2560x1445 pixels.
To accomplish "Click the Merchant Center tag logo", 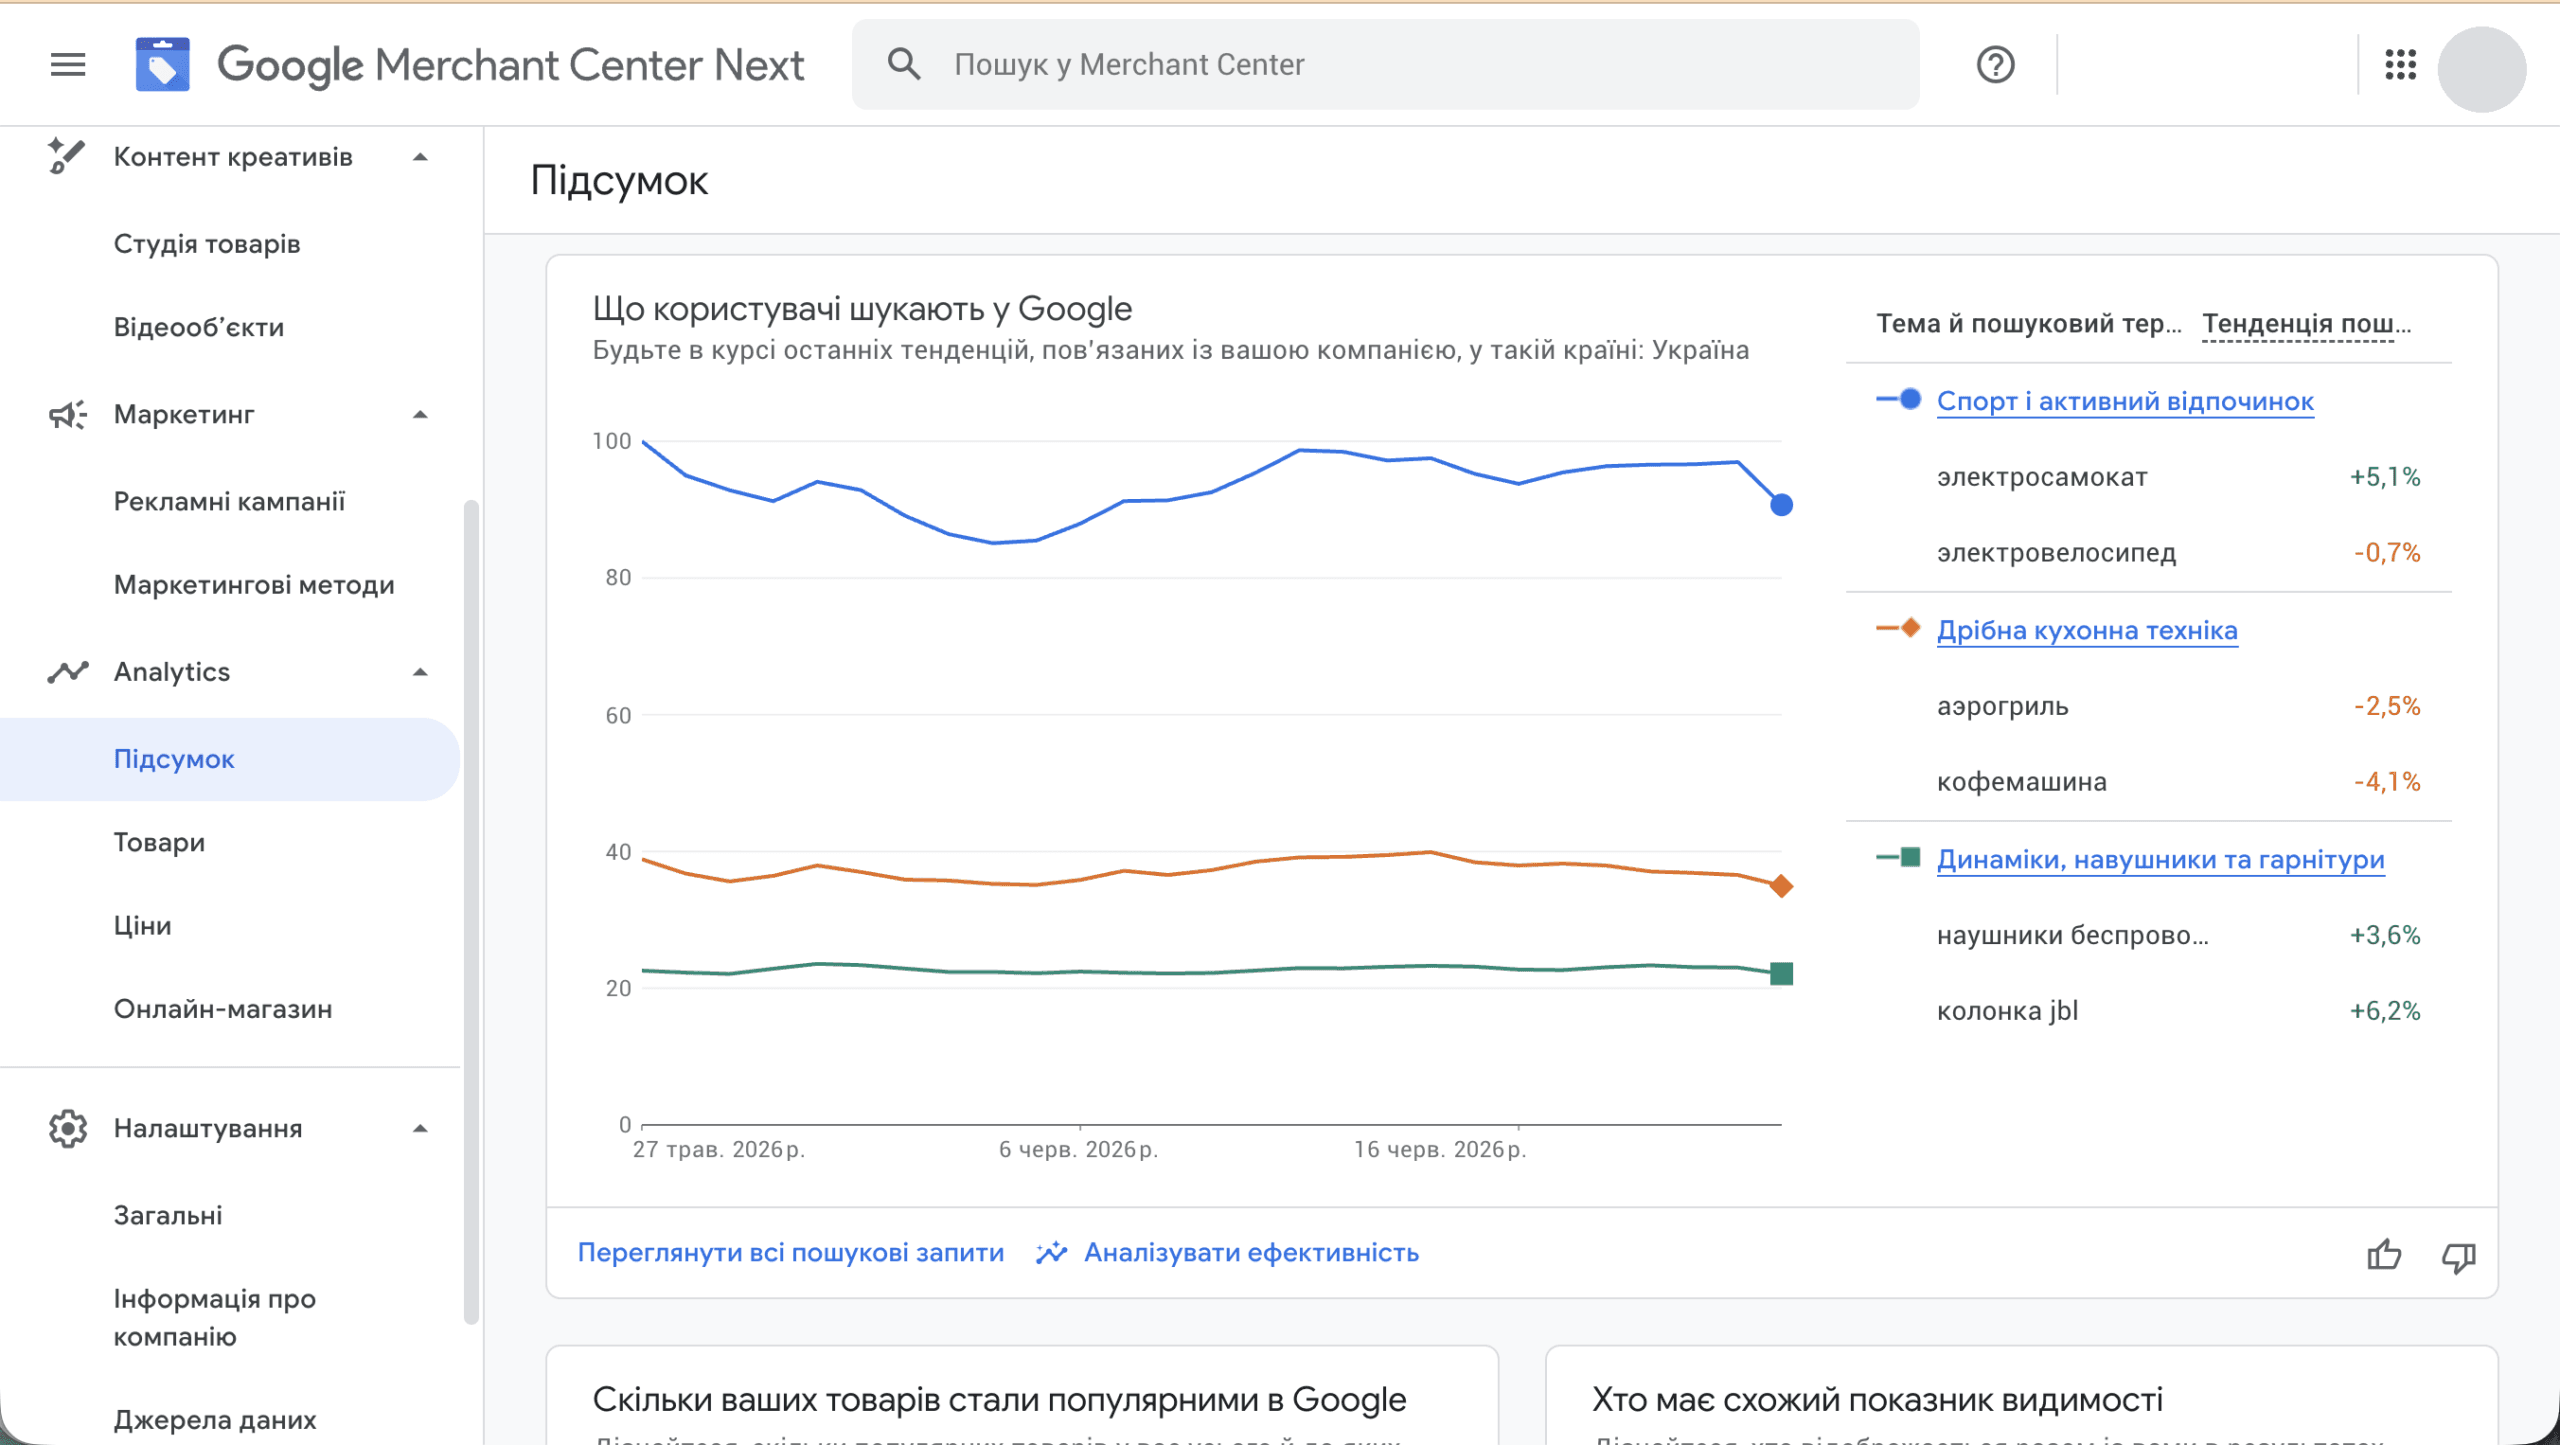I will coord(162,65).
